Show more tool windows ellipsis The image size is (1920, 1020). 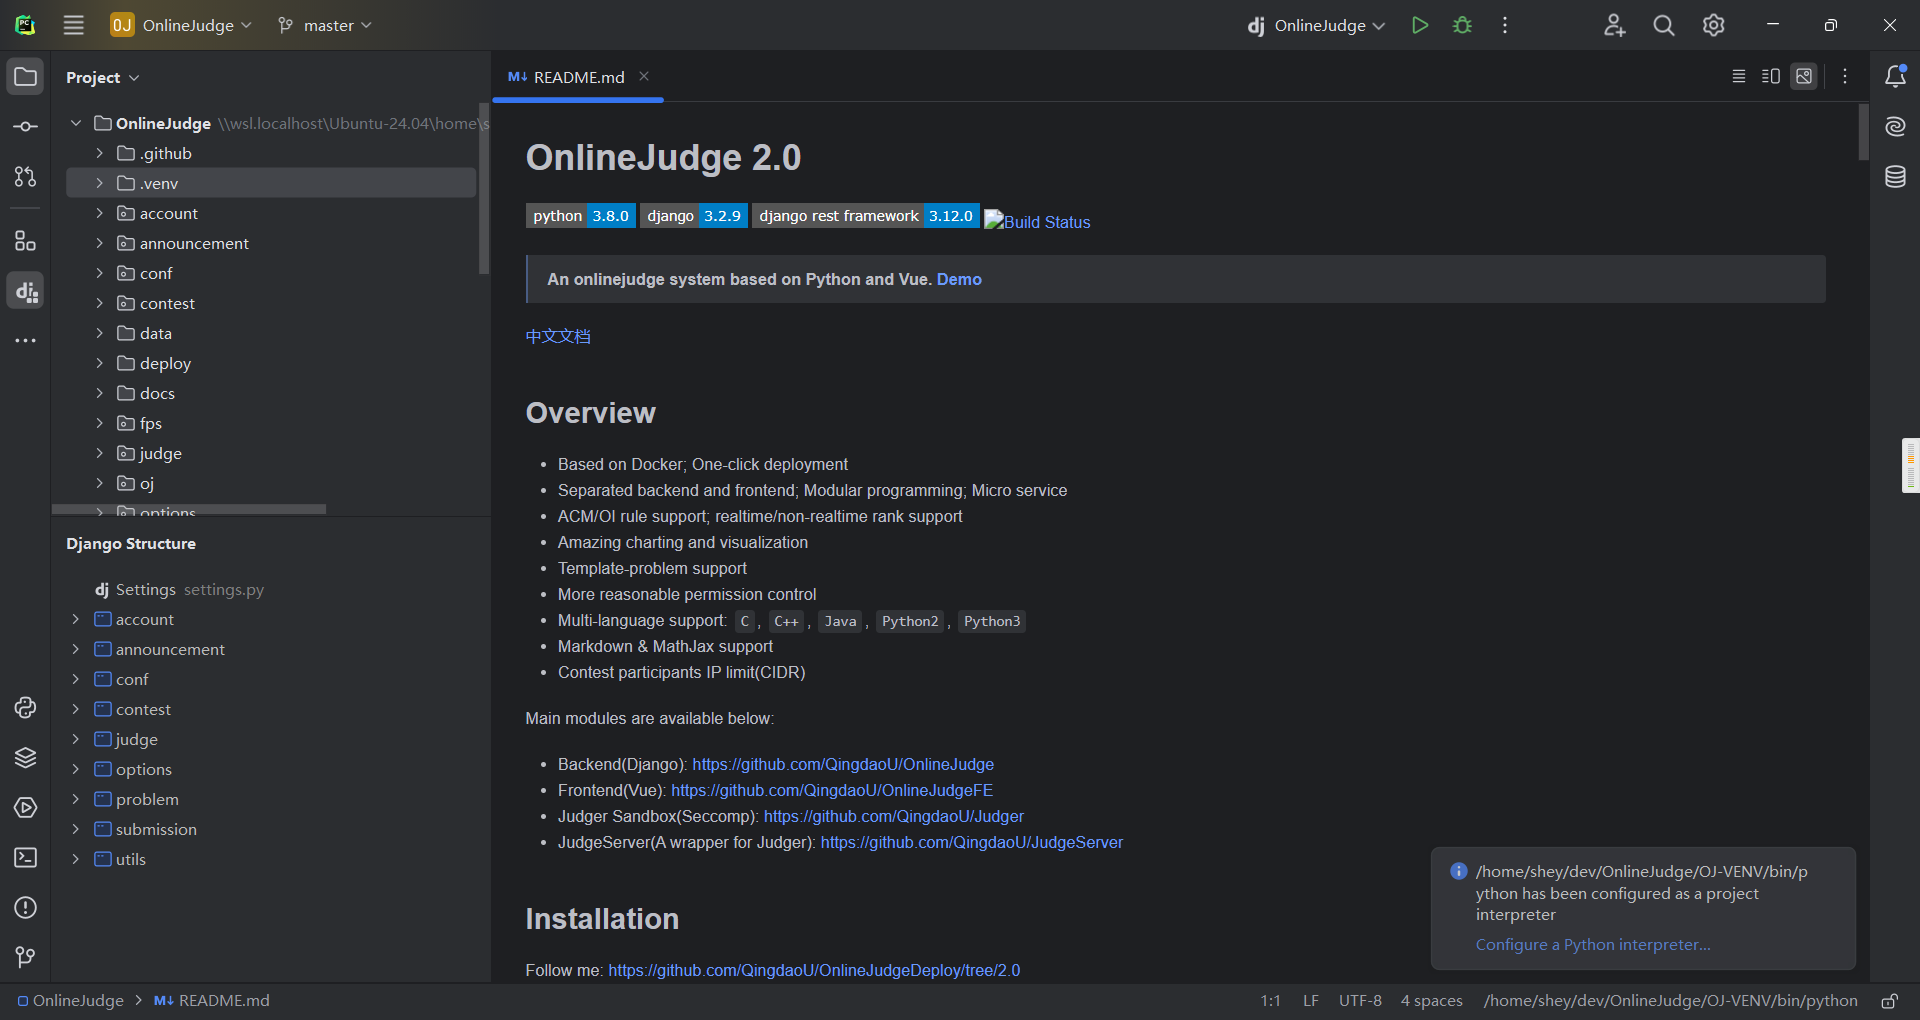coord(26,341)
